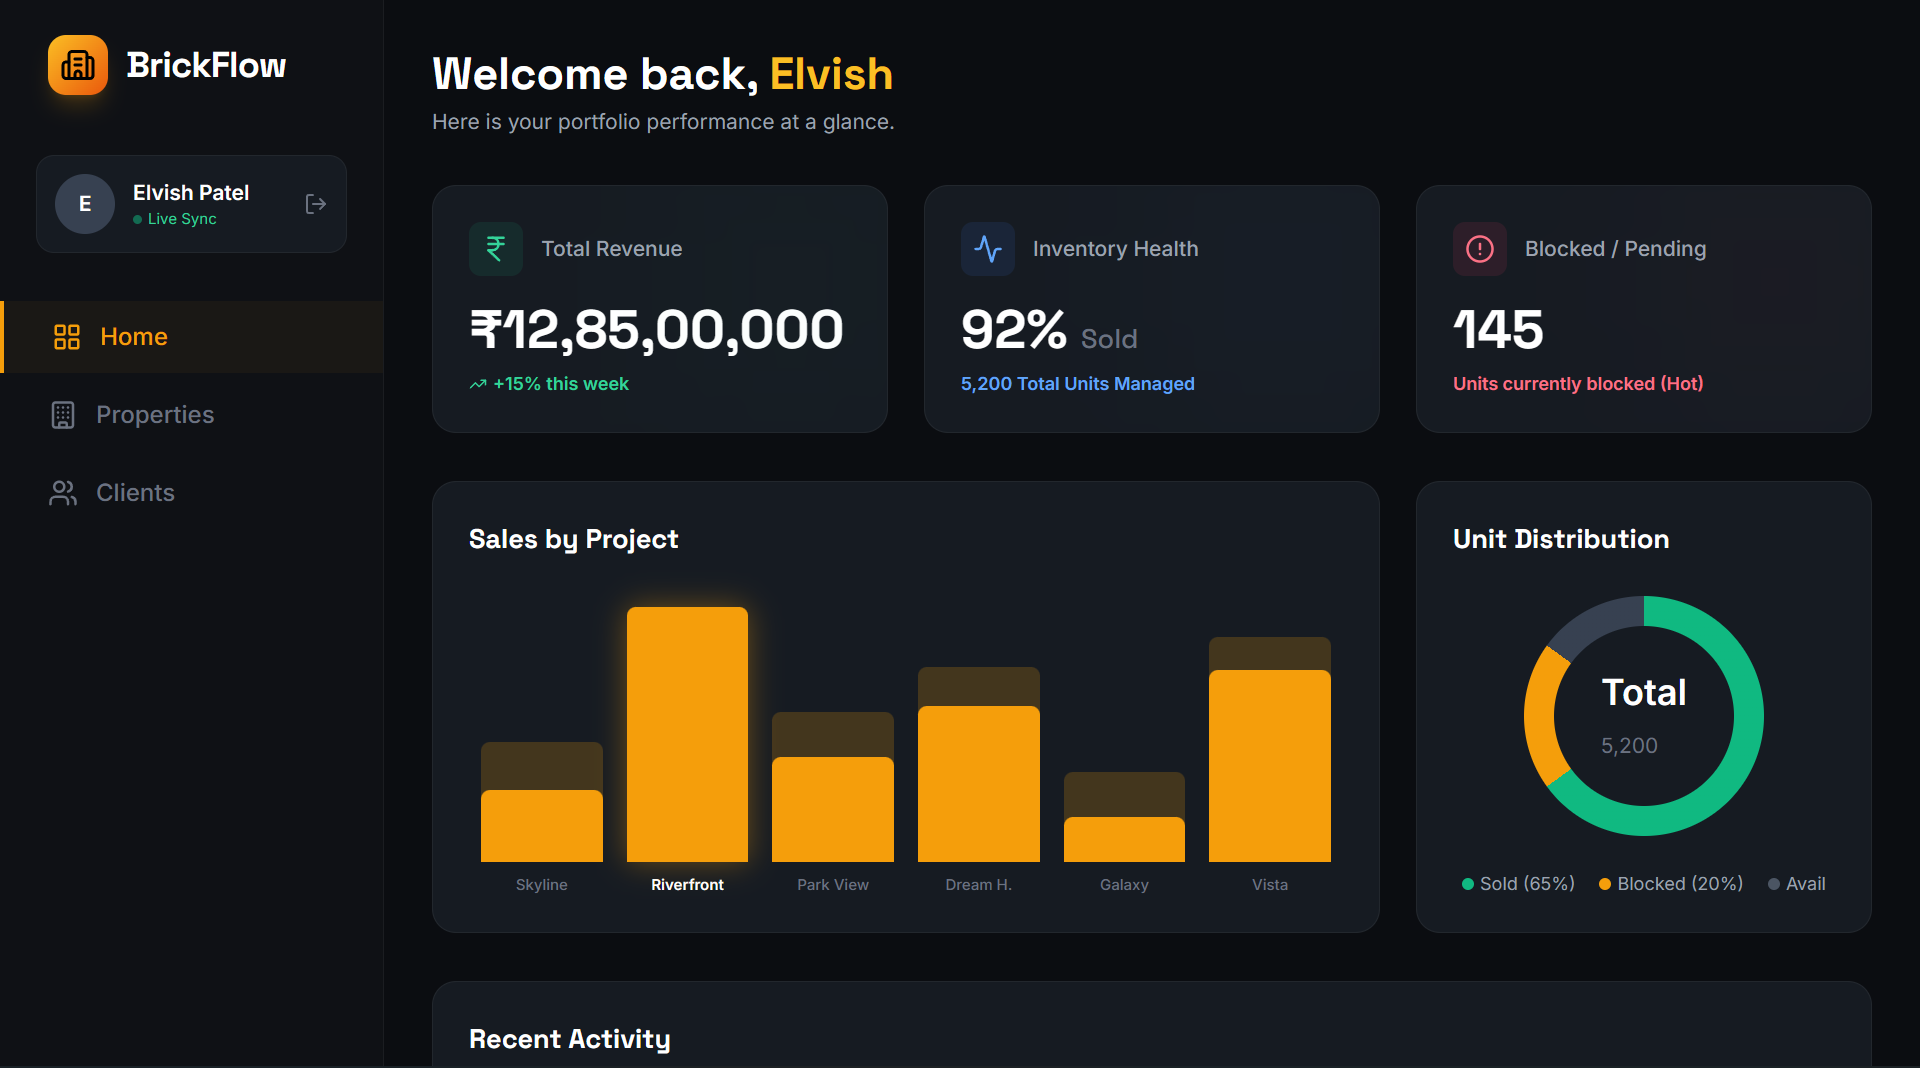Viewport: 1920px width, 1068px height.
Task: Select the Home dashboard icon in sidebar
Action: click(x=65, y=337)
